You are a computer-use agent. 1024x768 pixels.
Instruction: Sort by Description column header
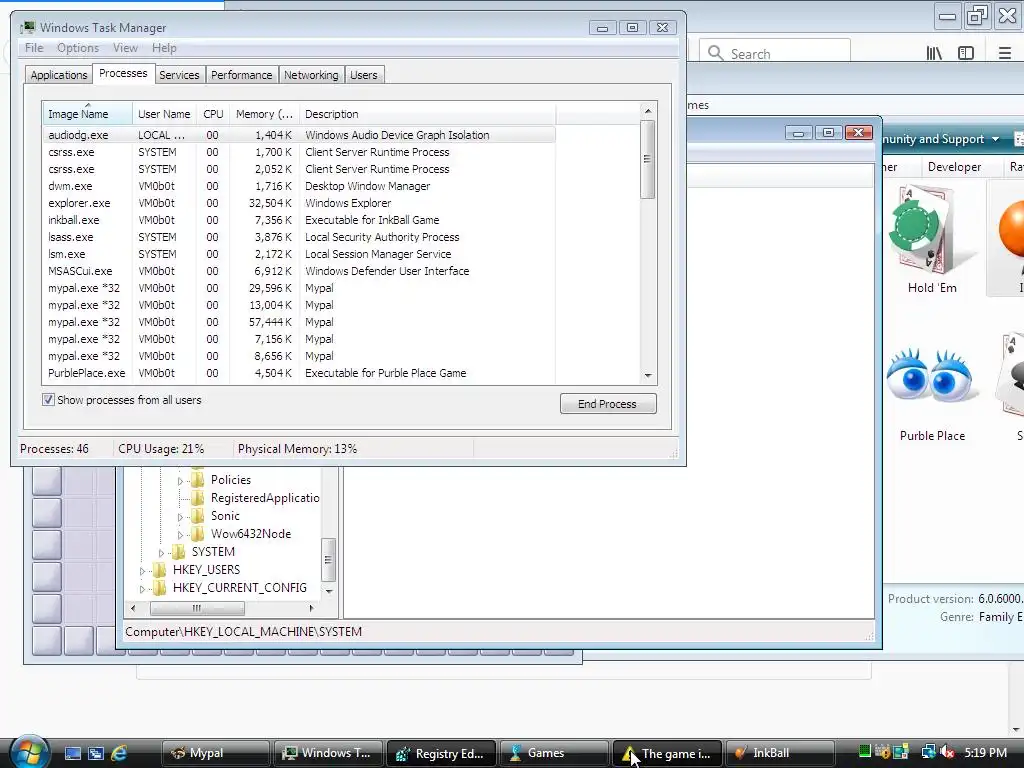tap(427, 114)
